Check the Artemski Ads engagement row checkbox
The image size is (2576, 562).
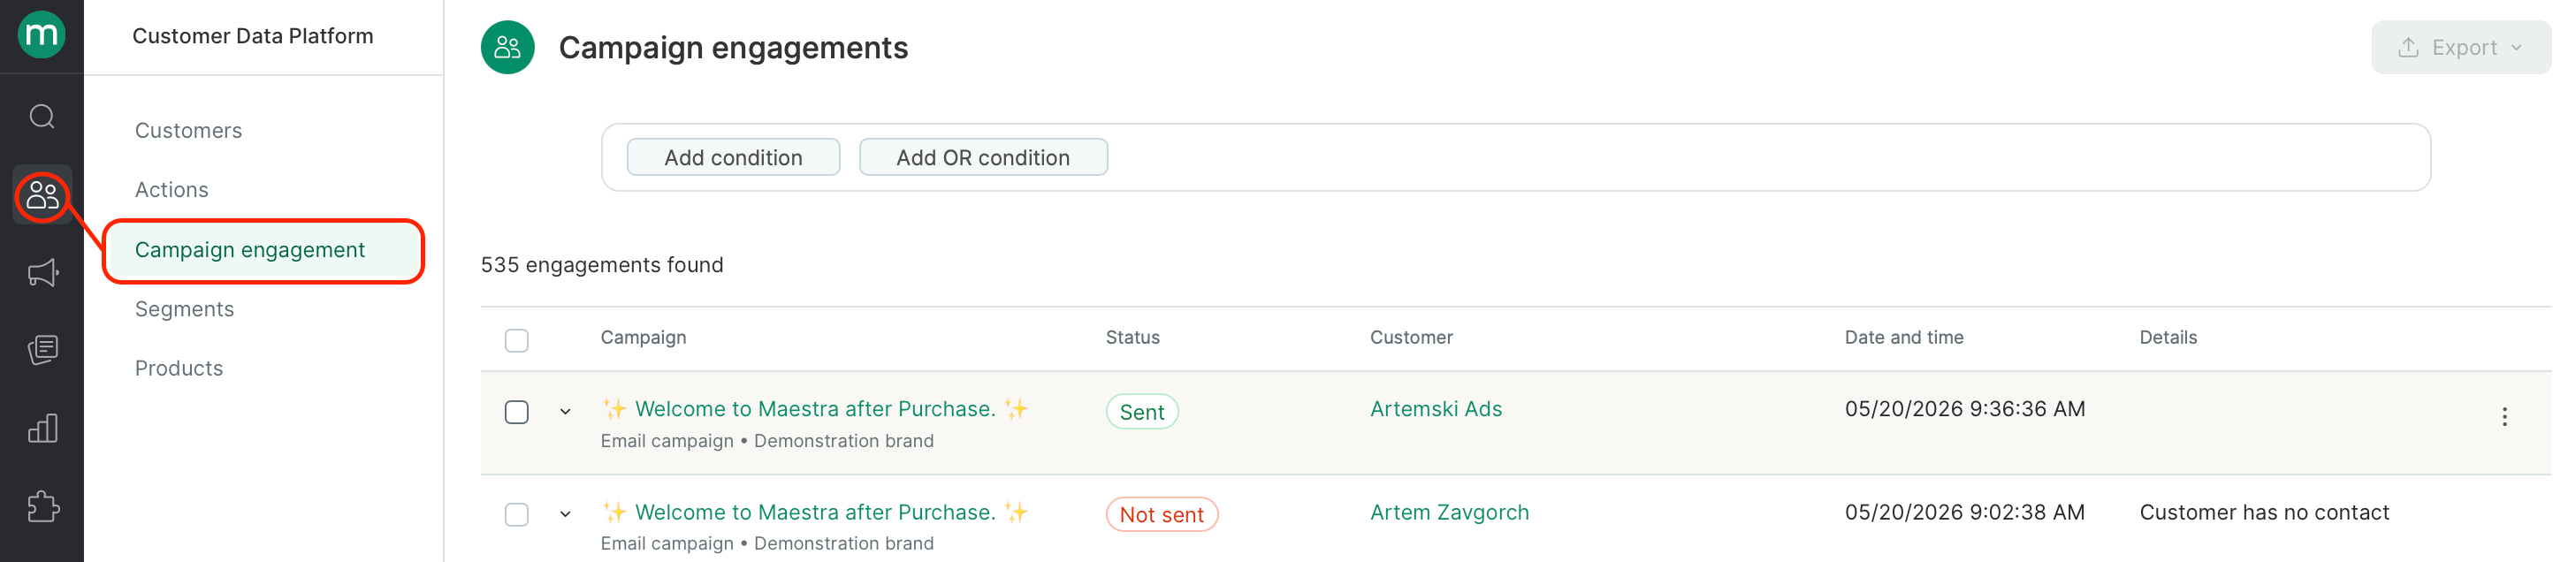point(517,412)
